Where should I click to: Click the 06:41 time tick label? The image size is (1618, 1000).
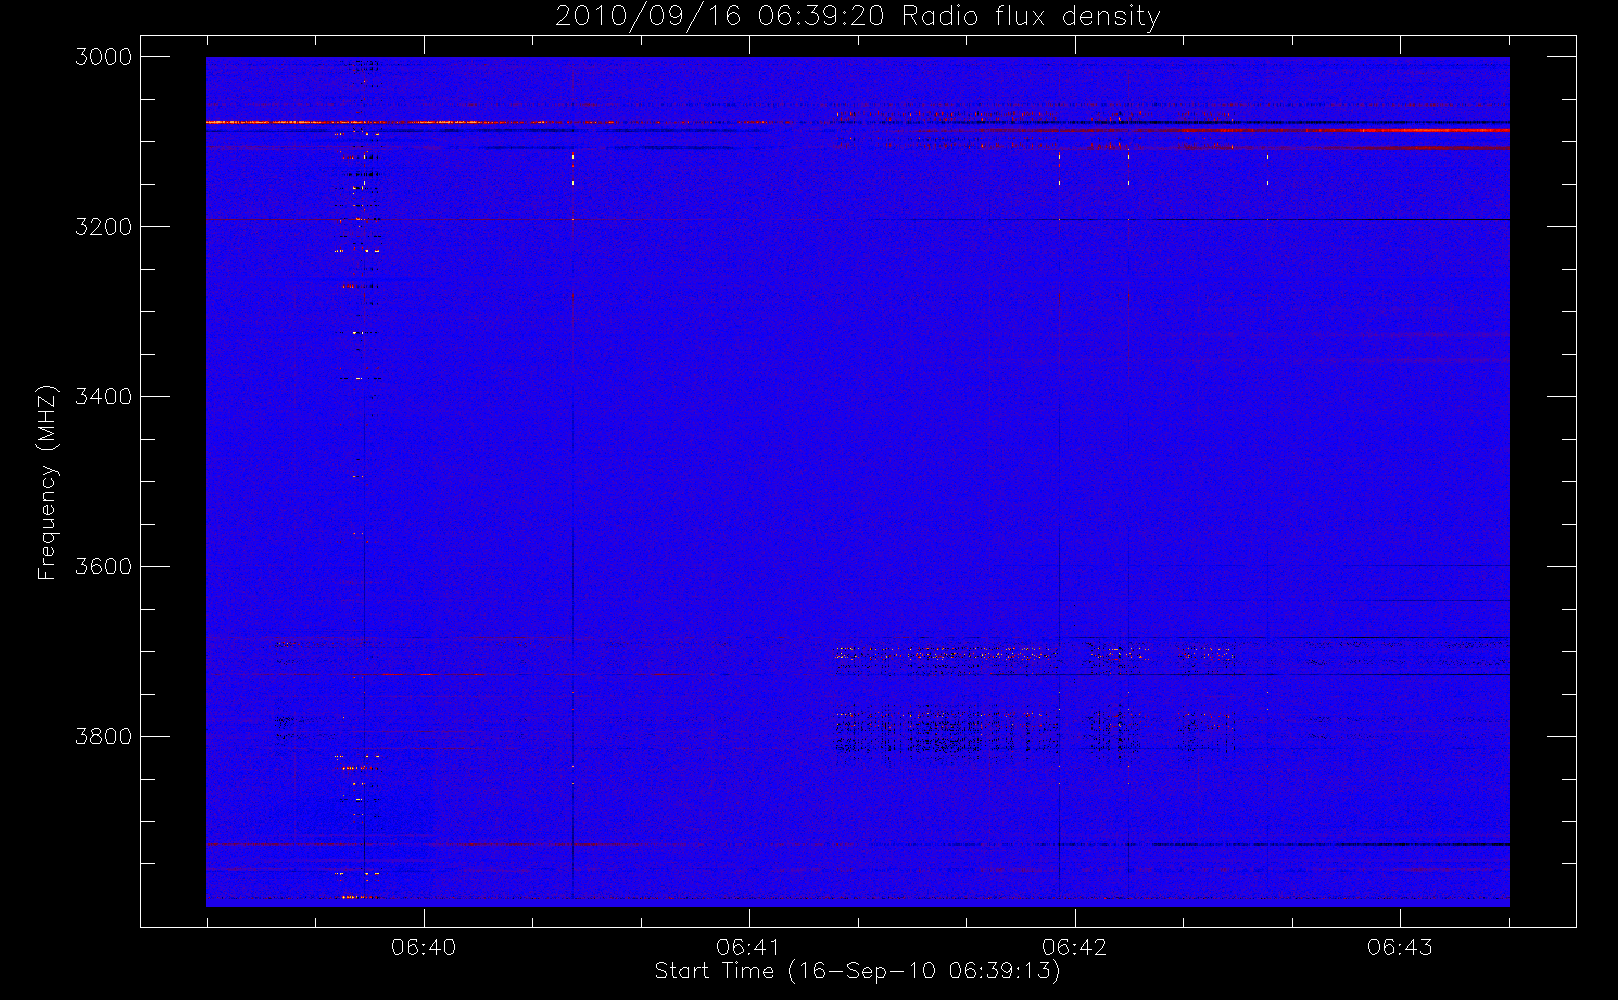pos(748,947)
